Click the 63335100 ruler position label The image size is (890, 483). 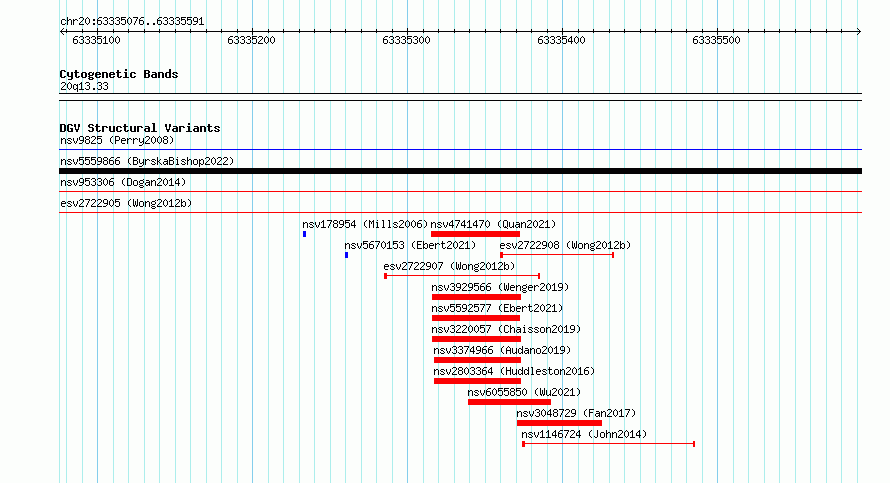point(96,40)
